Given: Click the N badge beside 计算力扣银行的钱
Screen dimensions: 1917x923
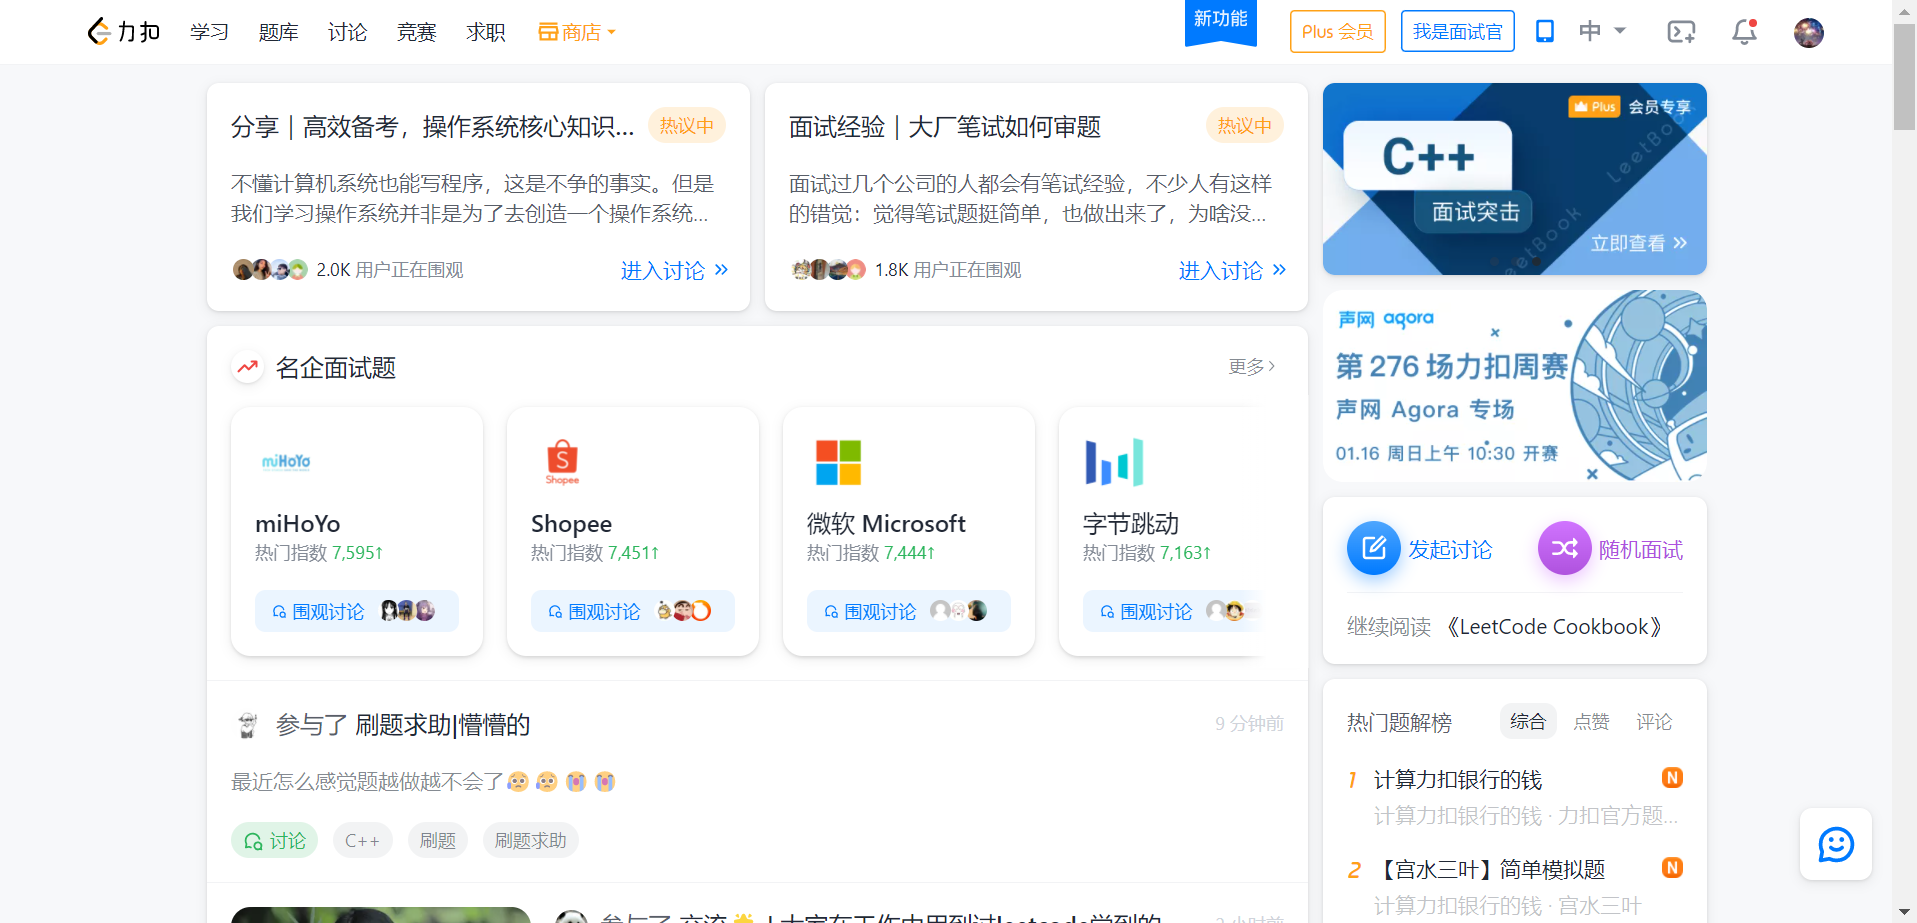Looking at the screenshot, I should pyautogui.click(x=1672, y=778).
